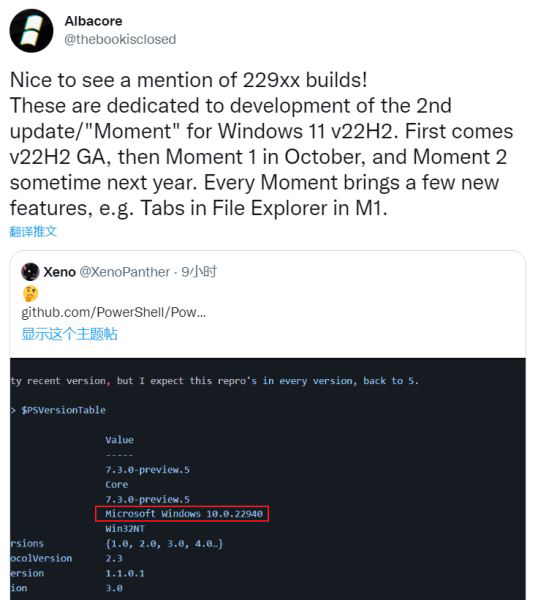The height and width of the screenshot is (600, 538).
Task: Click the Core edition value
Action: (x=117, y=484)
